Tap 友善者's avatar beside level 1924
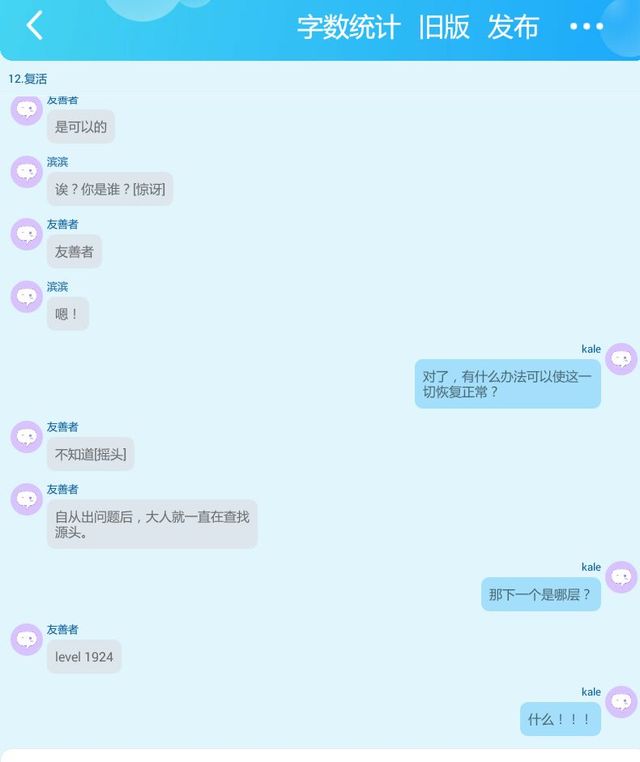The width and height of the screenshot is (640, 762). 27,640
